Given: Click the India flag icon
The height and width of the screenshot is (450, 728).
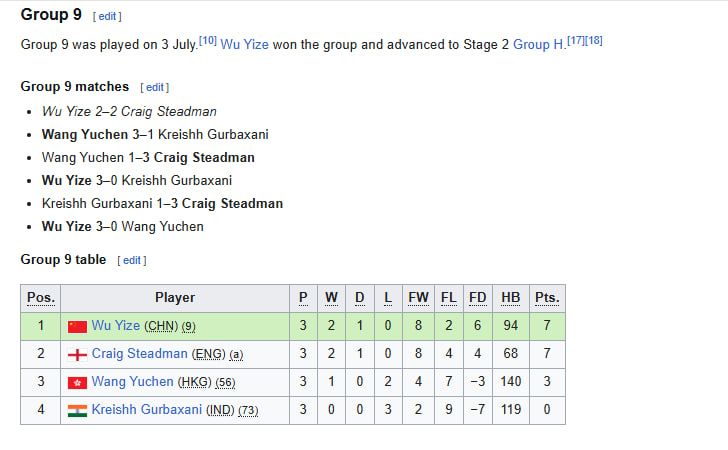Looking at the screenshot, I should point(77,411).
